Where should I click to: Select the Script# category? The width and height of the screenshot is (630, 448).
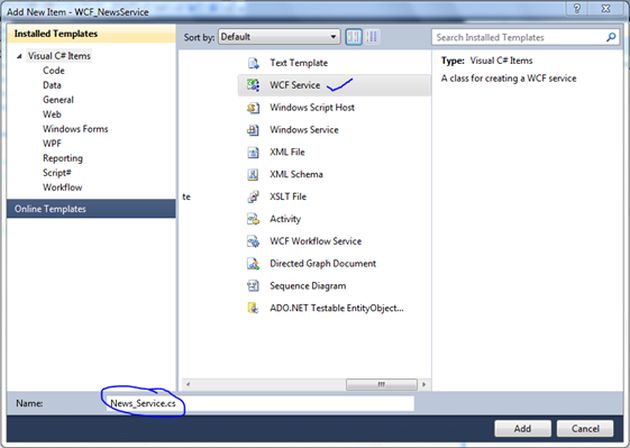pyautogui.click(x=57, y=173)
